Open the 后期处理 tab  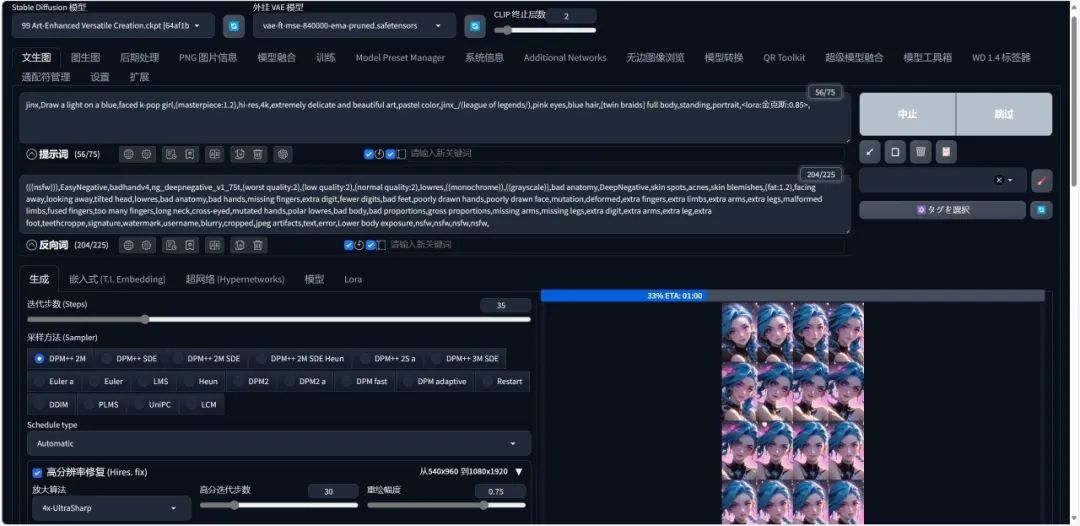[x=139, y=58]
